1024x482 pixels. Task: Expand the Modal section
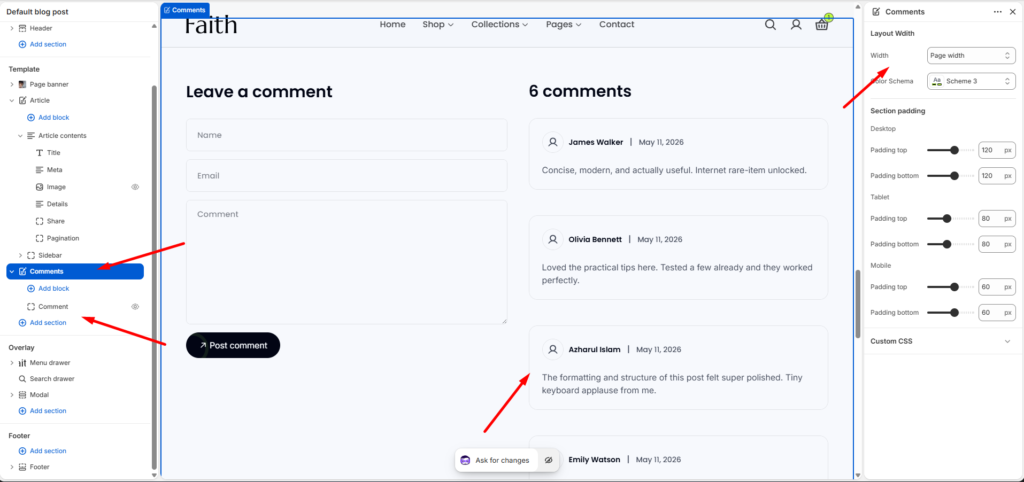[12, 394]
